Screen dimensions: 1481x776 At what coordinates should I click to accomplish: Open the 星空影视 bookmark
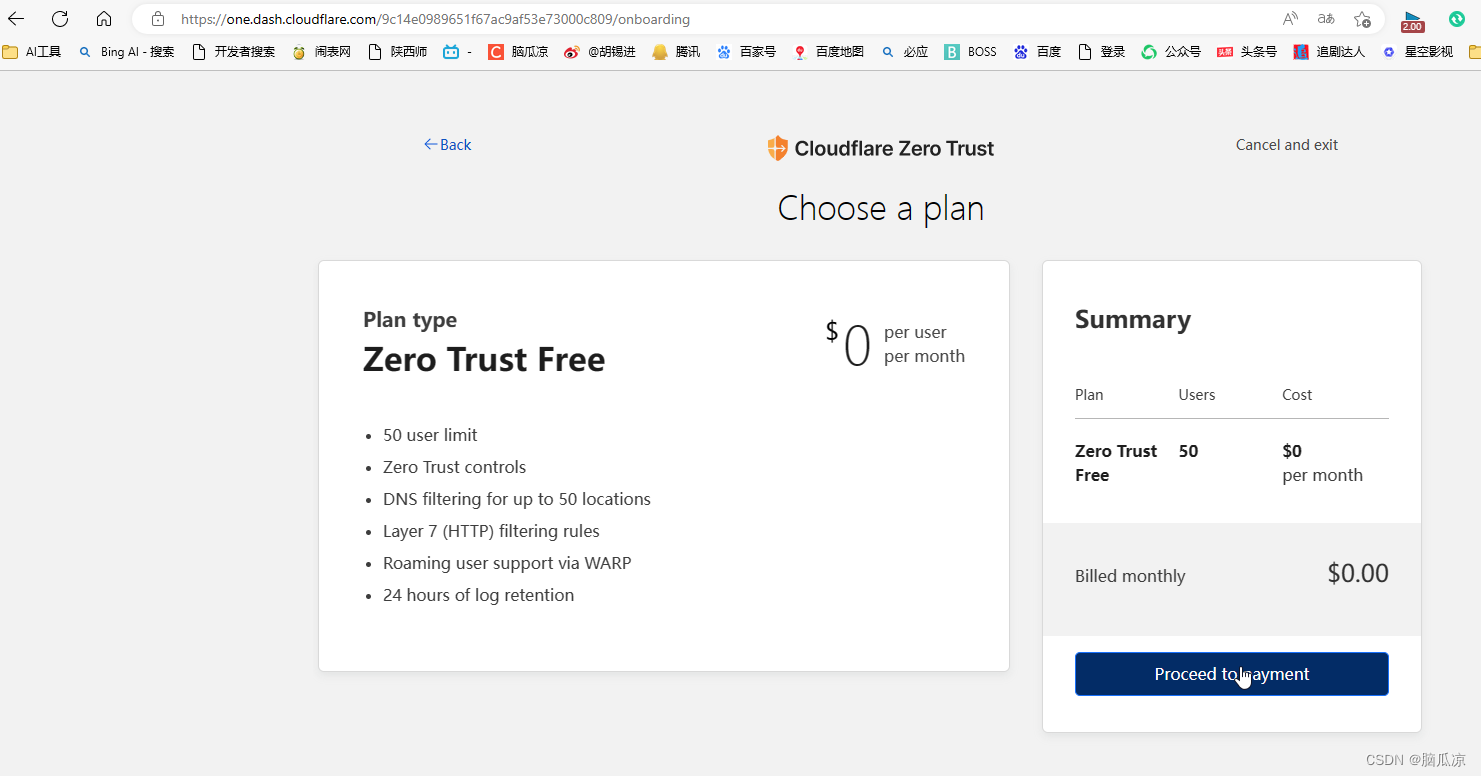pyautogui.click(x=1417, y=52)
